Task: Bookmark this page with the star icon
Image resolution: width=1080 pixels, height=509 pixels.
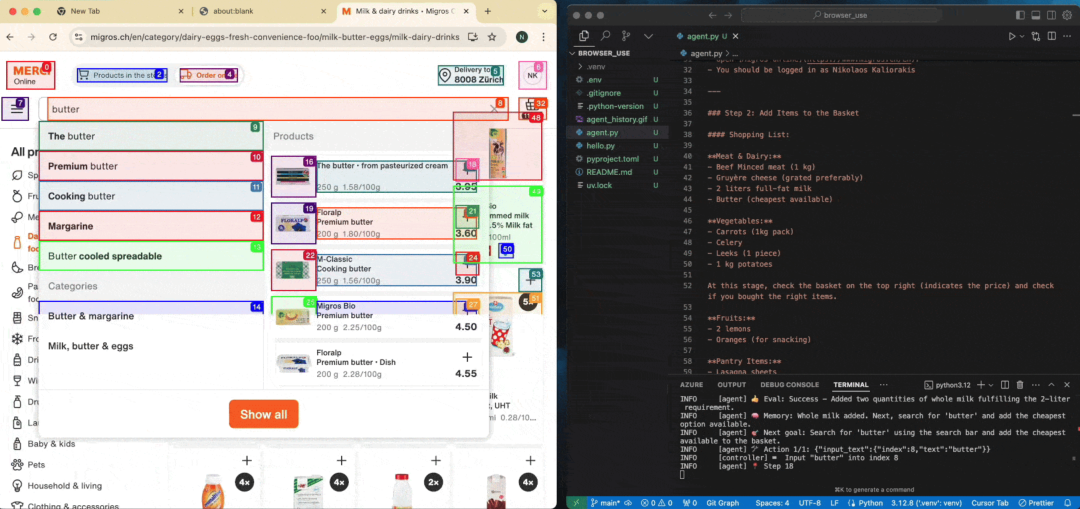Action: pos(492,37)
